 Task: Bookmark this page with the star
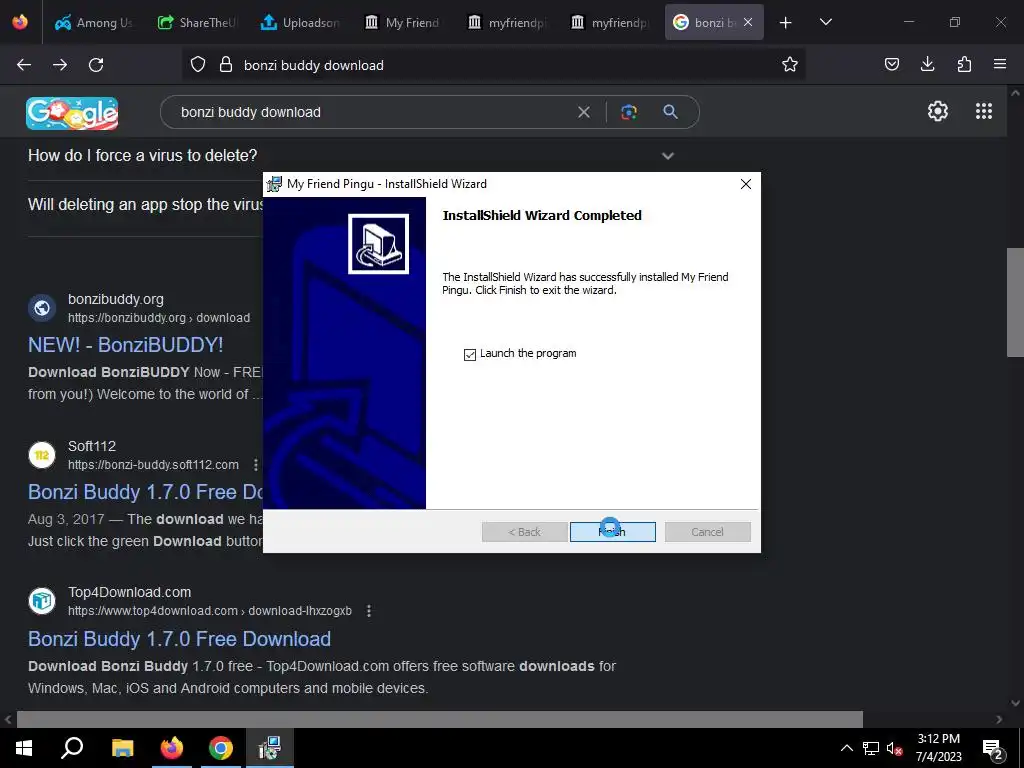(790, 64)
